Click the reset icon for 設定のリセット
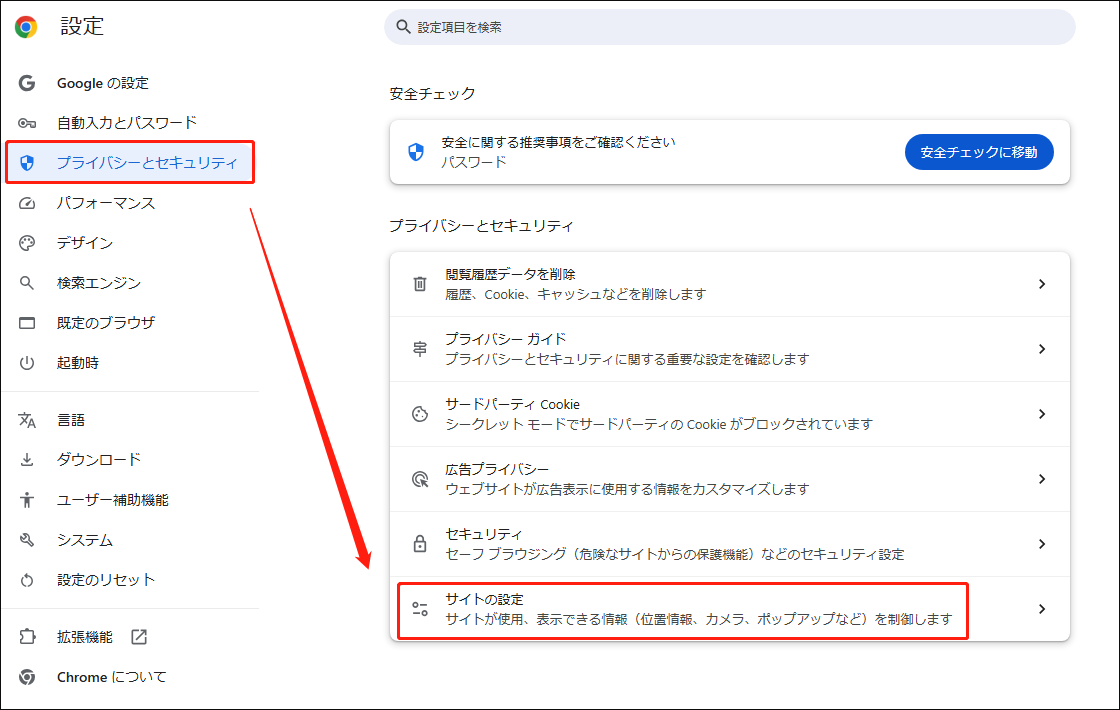1120x710 pixels. (27, 579)
